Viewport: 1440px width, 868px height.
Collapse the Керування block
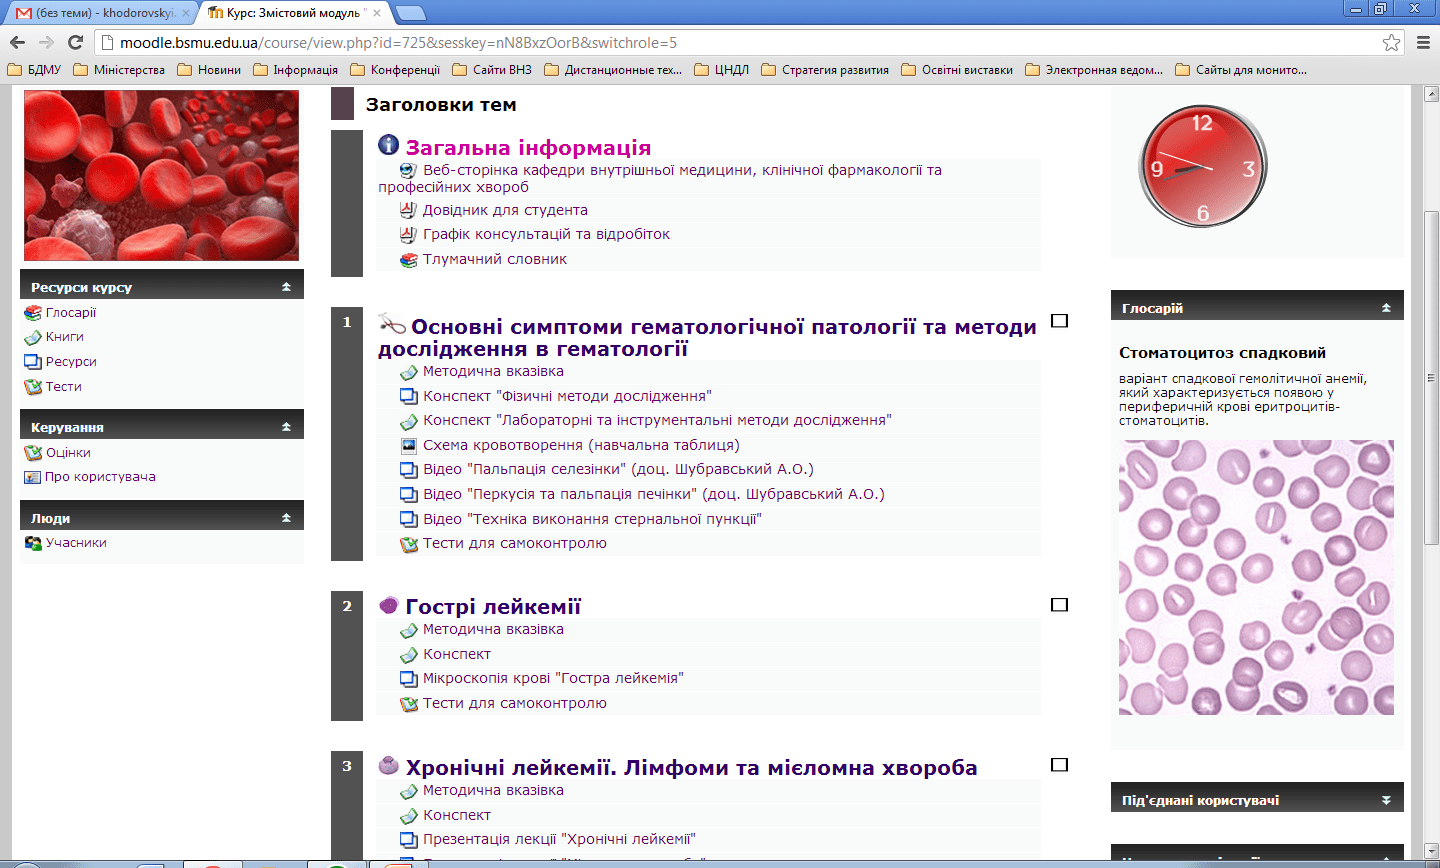pyautogui.click(x=286, y=427)
